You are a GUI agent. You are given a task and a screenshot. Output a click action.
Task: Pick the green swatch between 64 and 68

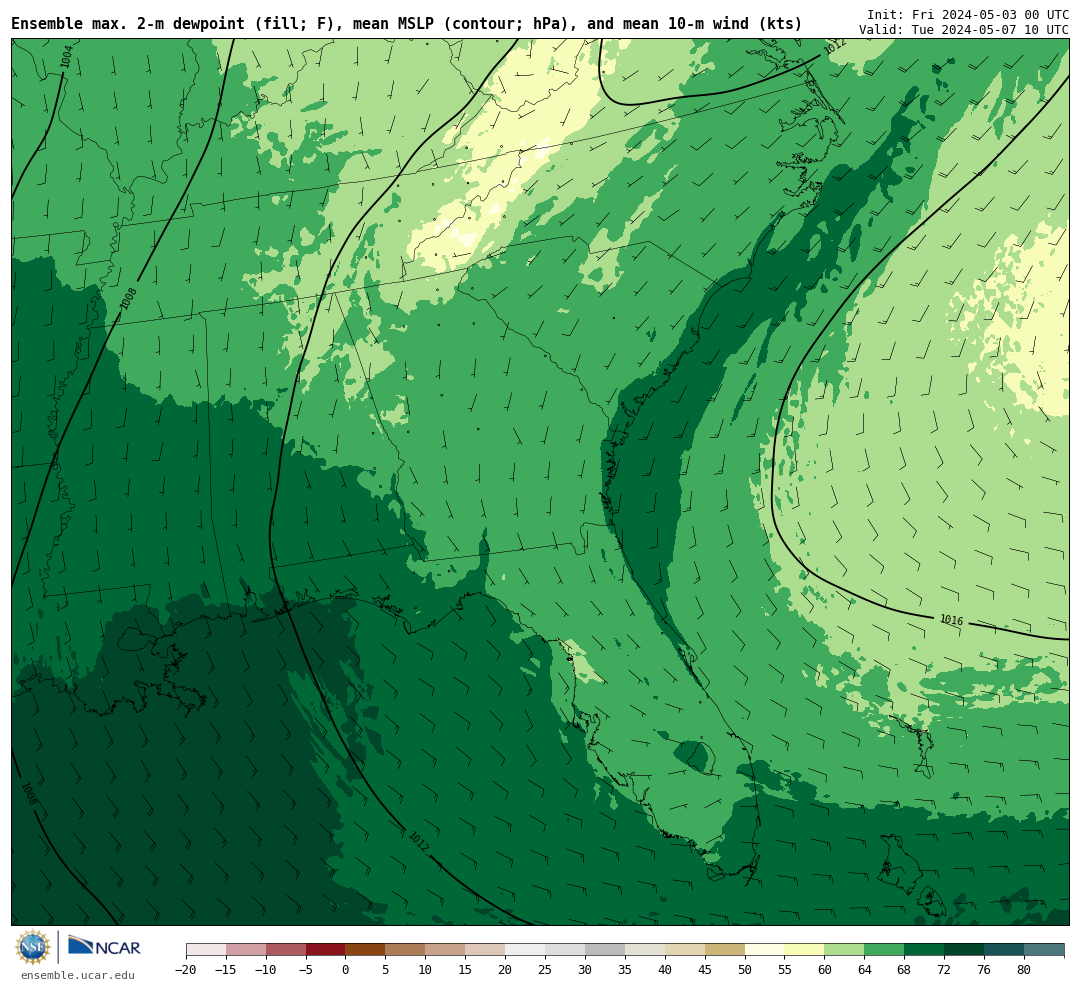(885, 950)
